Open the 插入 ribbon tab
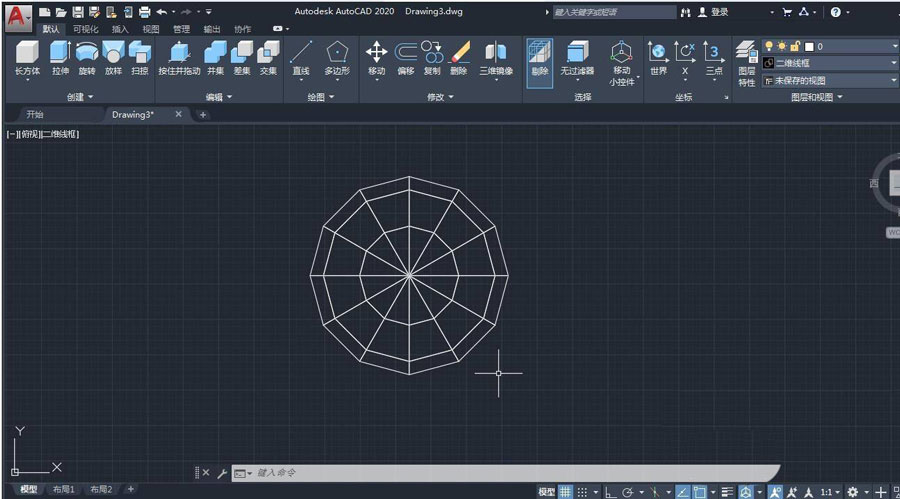This screenshot has width=900, height=499. click(x=120, y=29)
